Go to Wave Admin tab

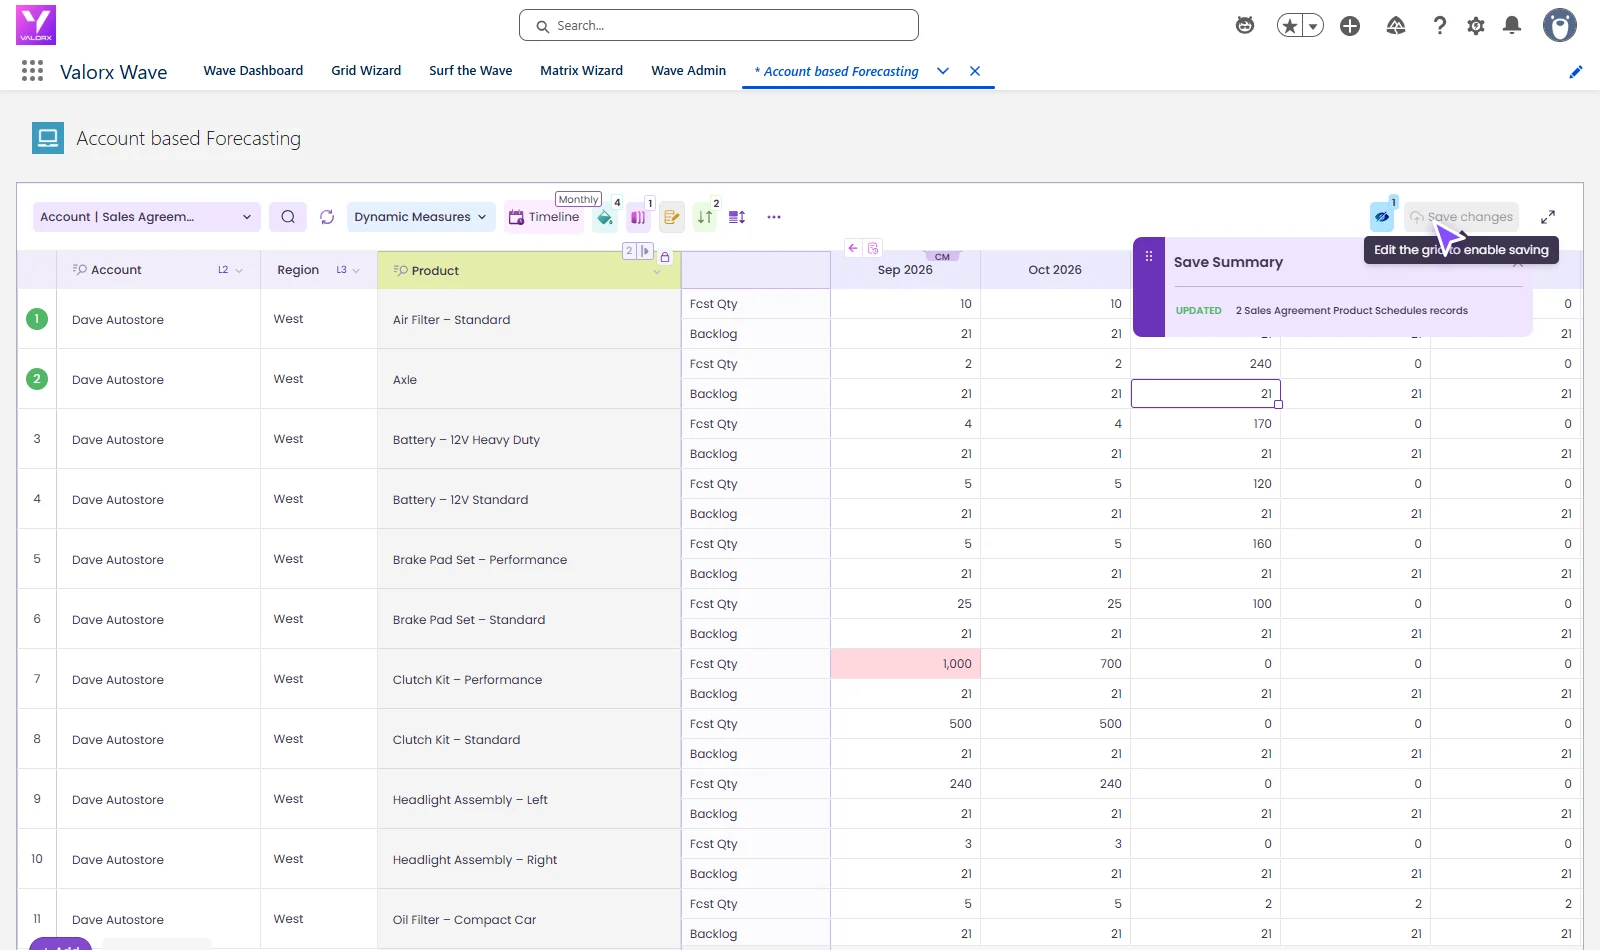click(x=688, y=71)
